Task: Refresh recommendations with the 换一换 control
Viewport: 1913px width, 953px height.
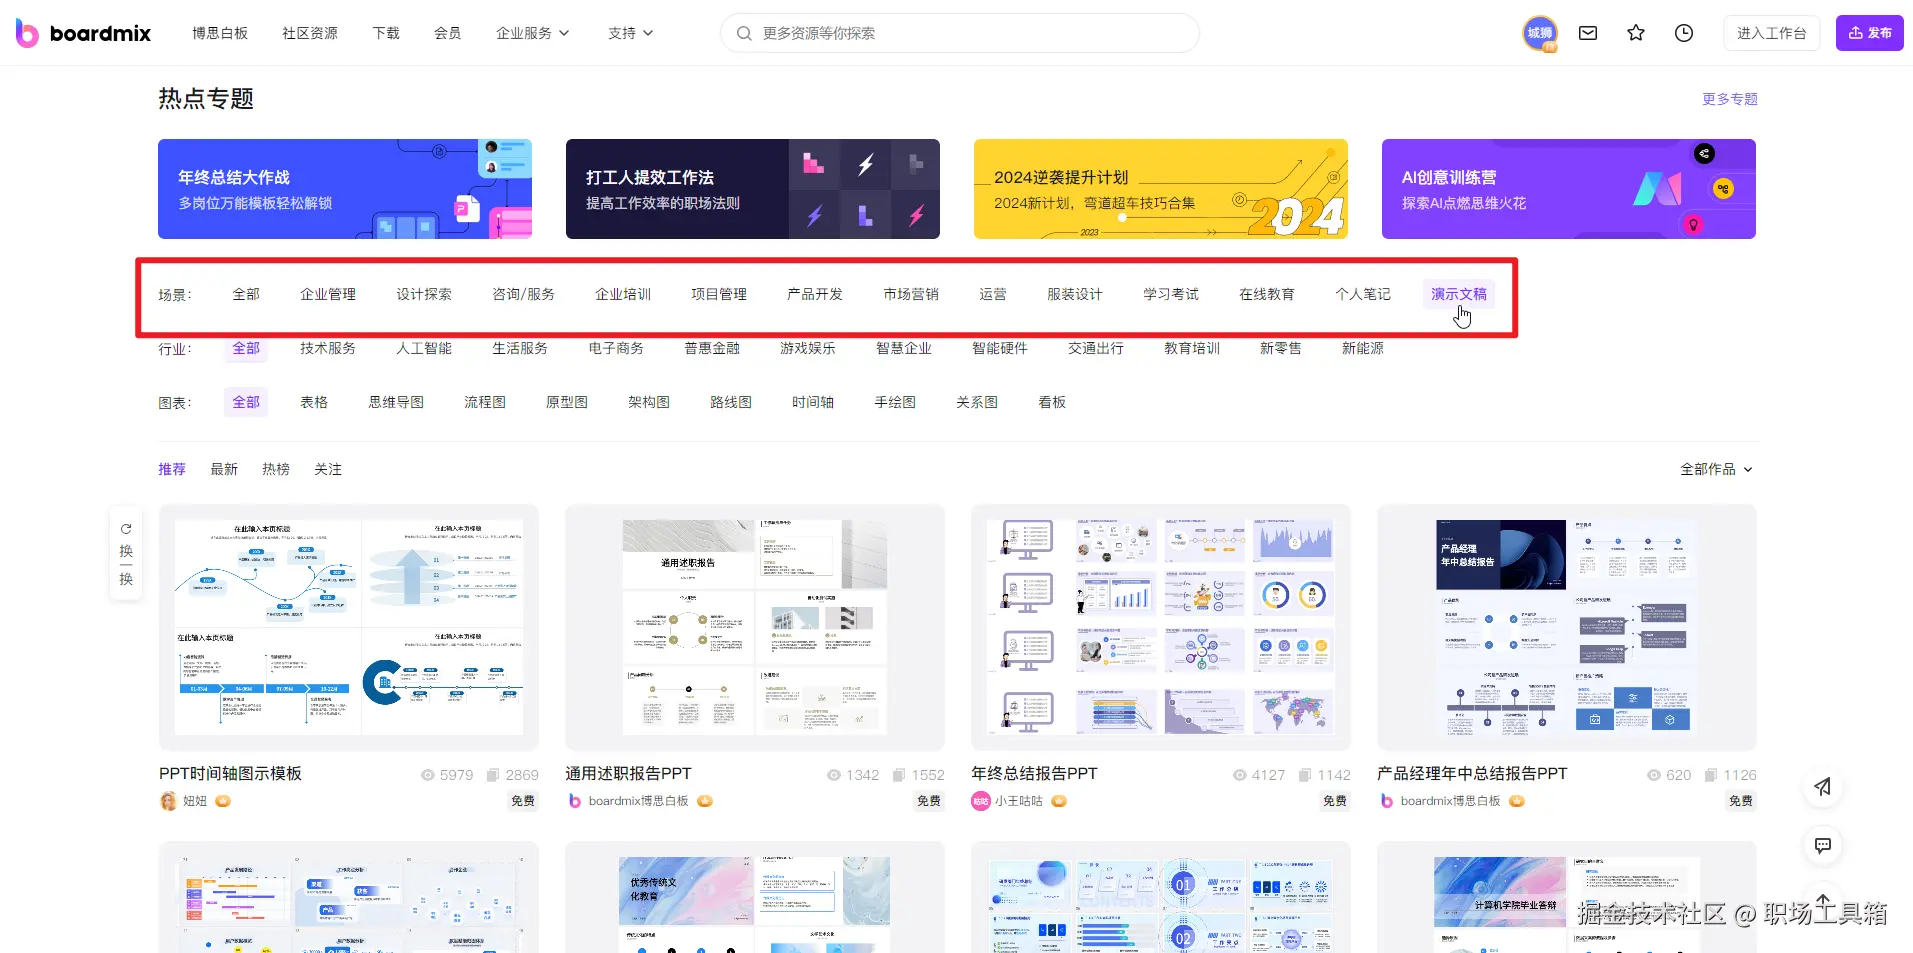Action: tap(126, 553)
